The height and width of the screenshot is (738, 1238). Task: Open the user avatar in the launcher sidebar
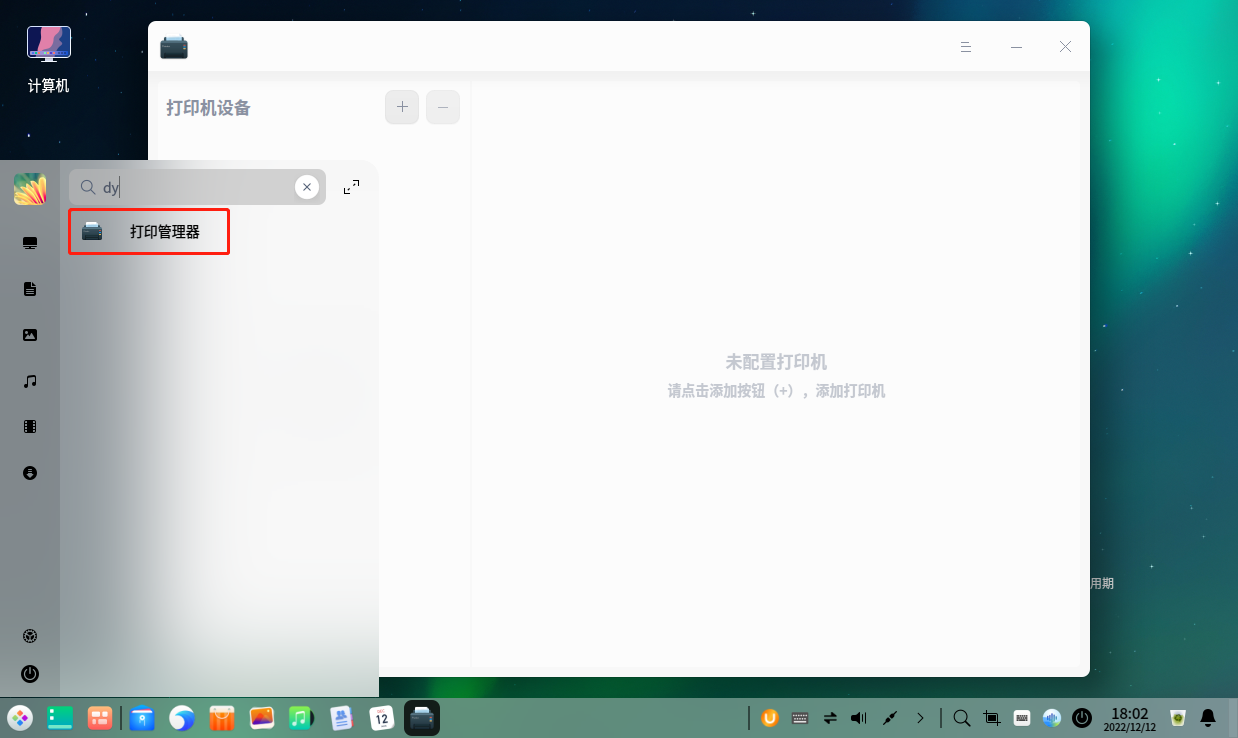(30, 189)
